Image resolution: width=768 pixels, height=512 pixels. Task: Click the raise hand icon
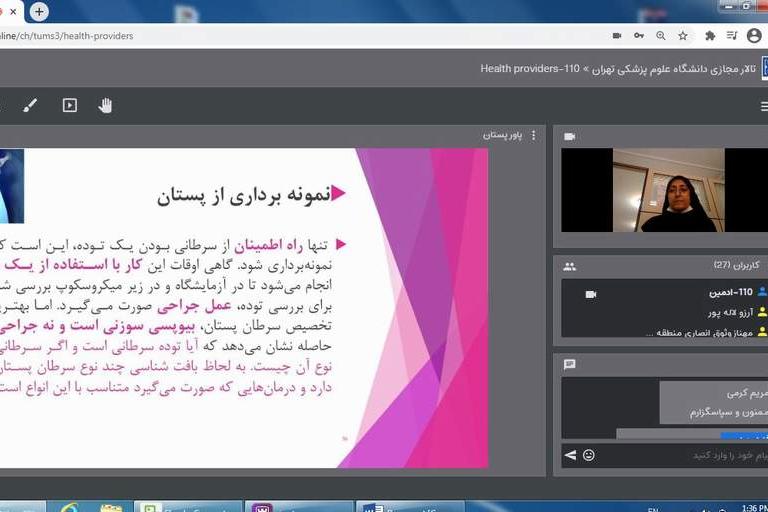[x=105, y=105]
